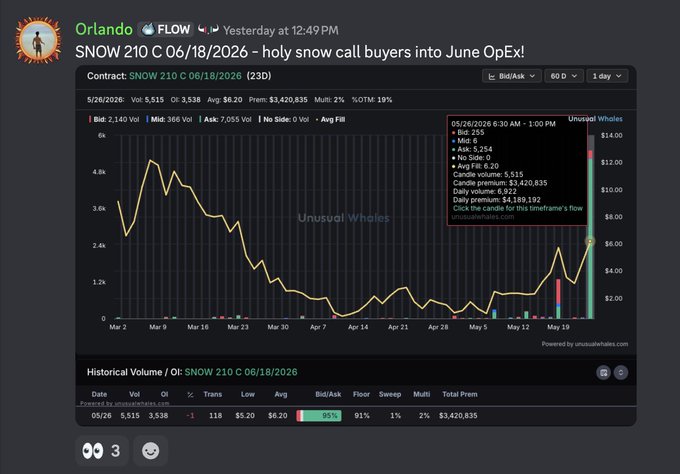The width and height of the screenshot is (680, 474).
Task: Click the 95% Bid/Ask progress bar
Action: coord(319,415)
